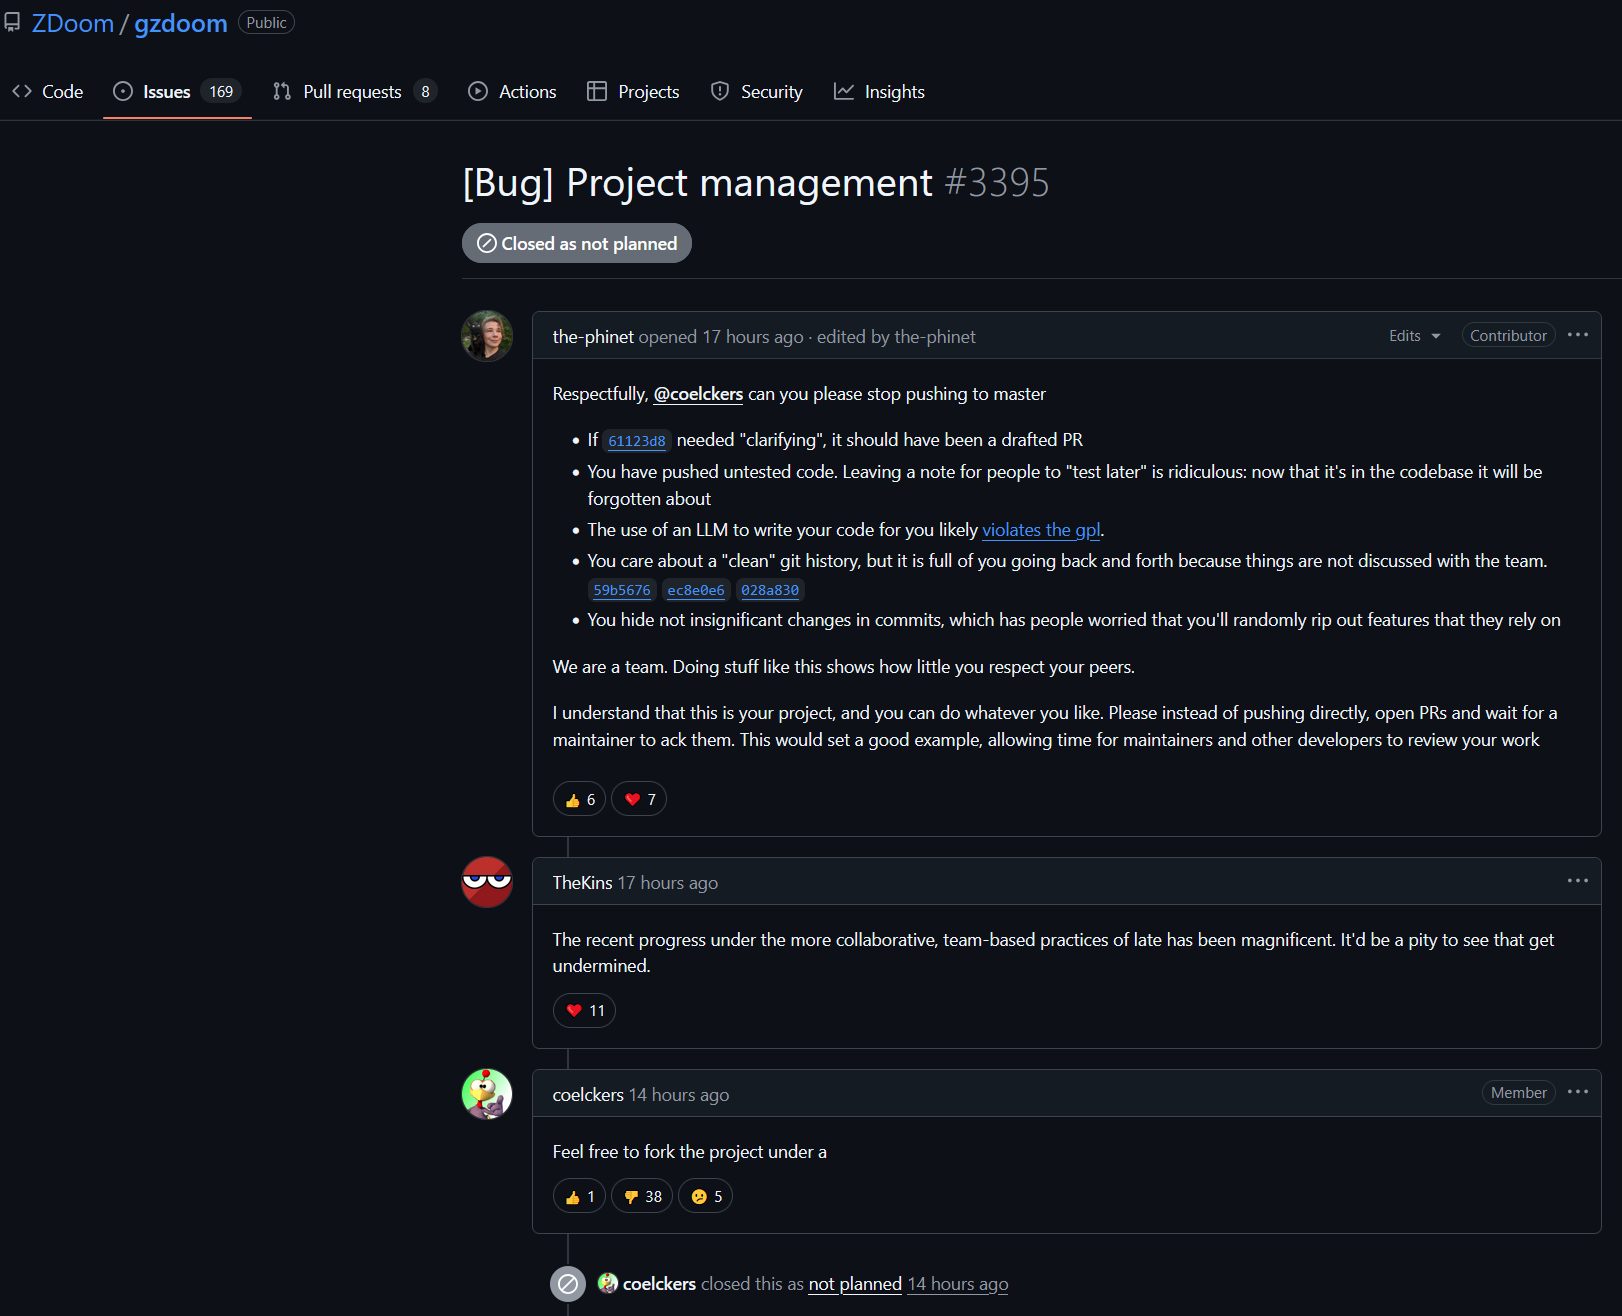Open options menu on TheKins' comment
Screen dimensions: 1622x1316
pos(1578,881)
